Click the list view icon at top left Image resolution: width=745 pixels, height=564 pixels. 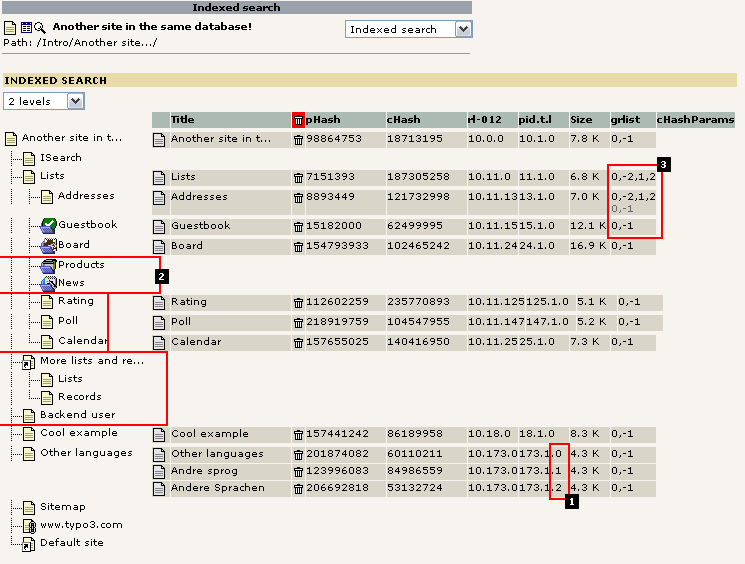coord(26,27)
